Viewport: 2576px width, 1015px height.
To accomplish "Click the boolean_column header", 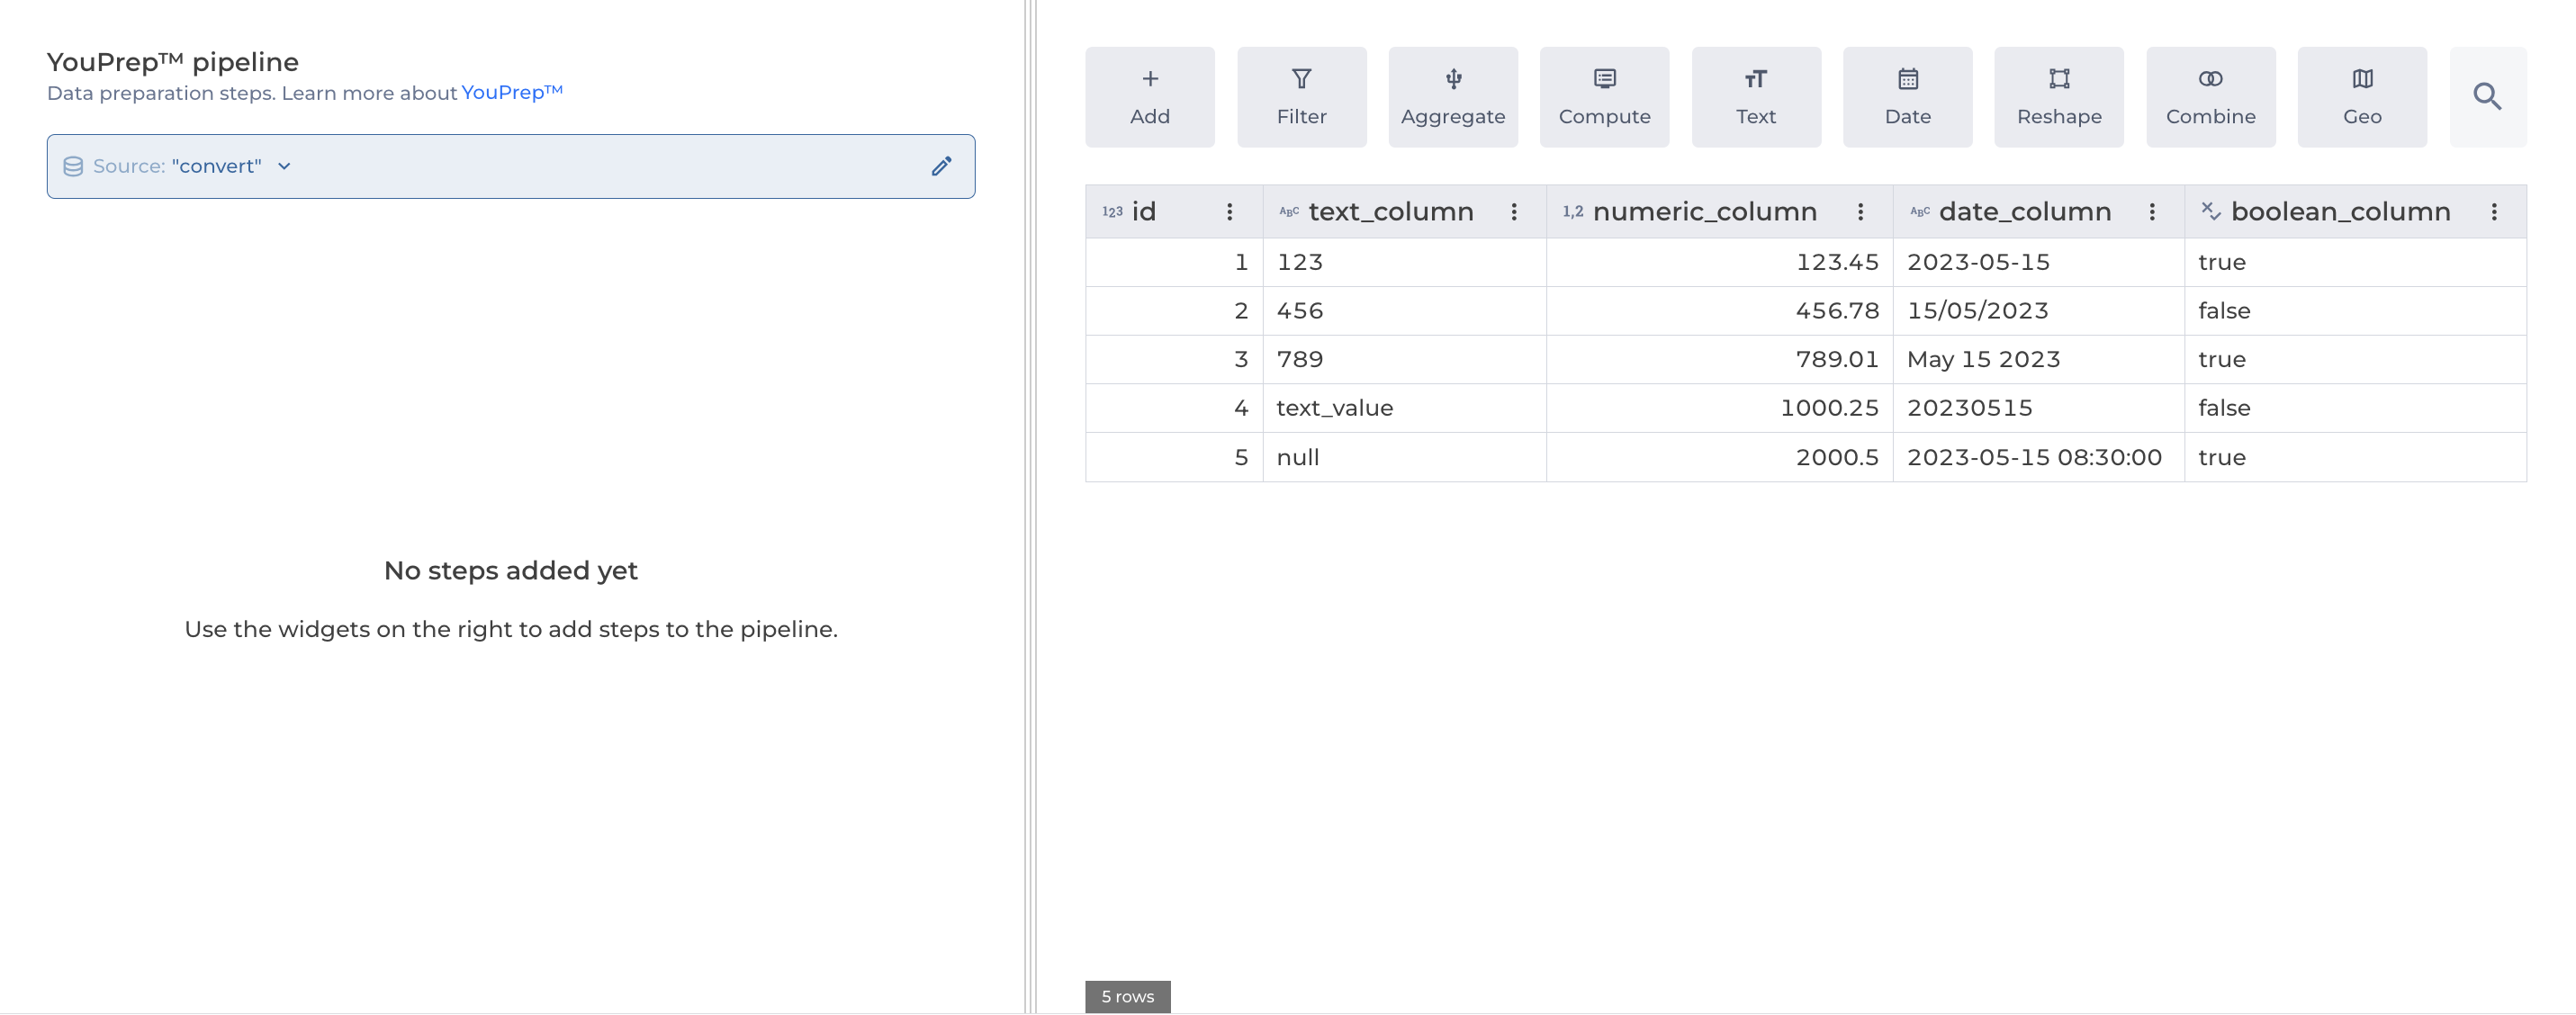I will [2339, 212].
